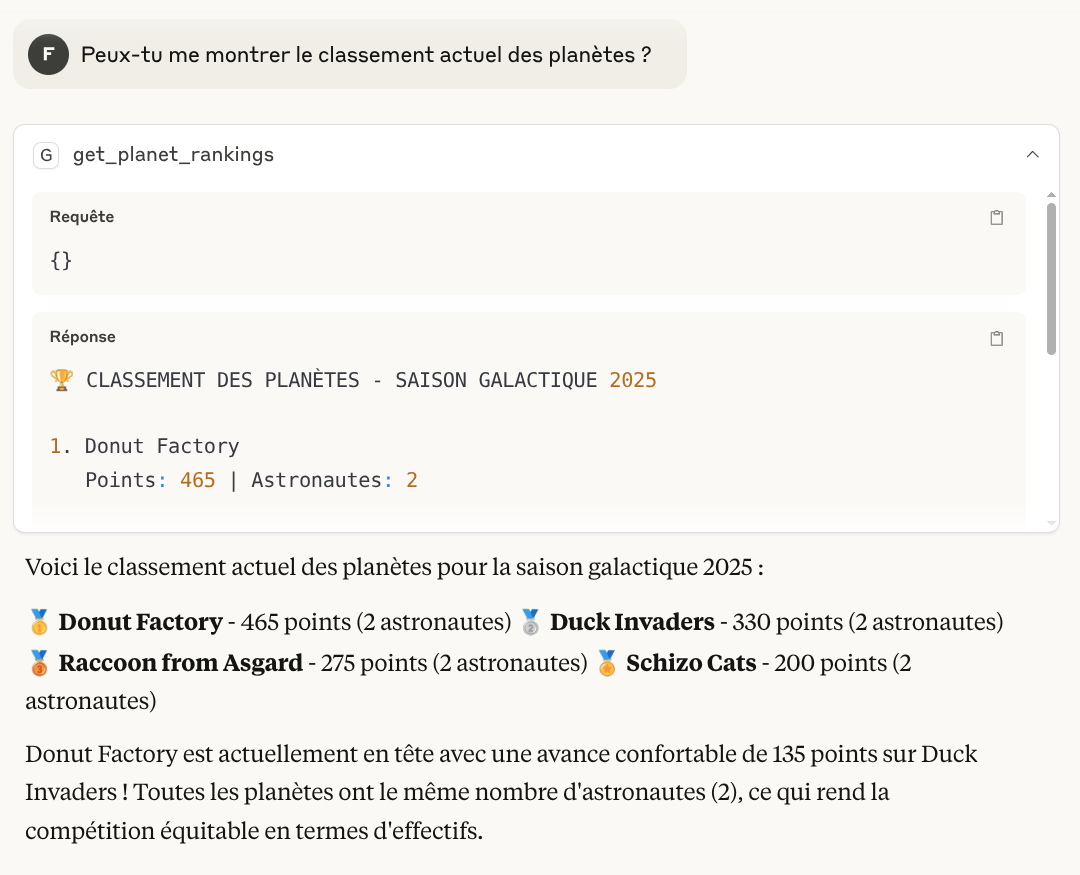Expand the Réponse section
The height and width of the screenshot is (875, 1080).
(x=82, y=337)
